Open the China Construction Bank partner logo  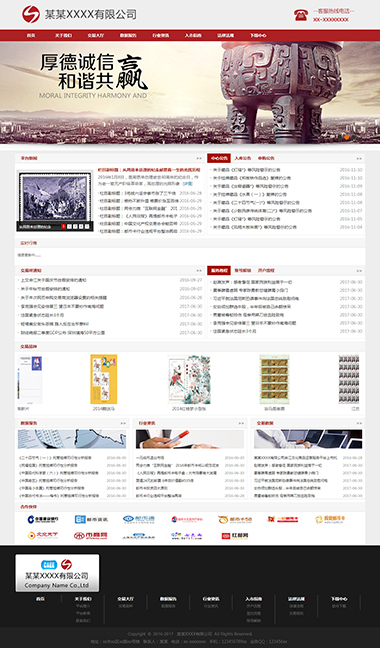[43, 519]
